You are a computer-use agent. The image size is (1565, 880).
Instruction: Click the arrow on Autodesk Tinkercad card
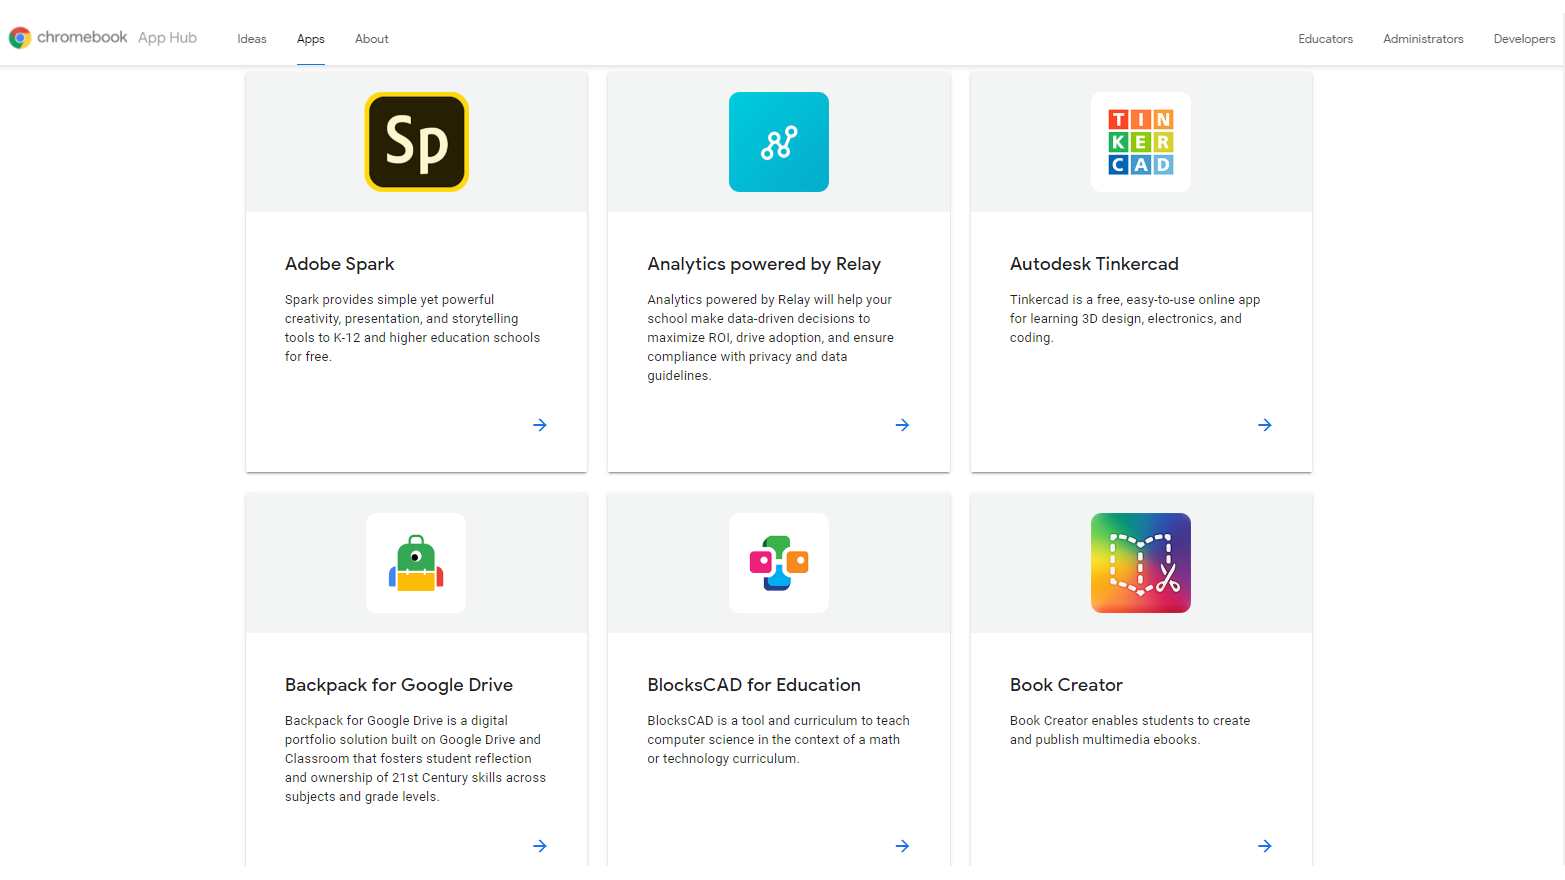[x=1265, y=425]
